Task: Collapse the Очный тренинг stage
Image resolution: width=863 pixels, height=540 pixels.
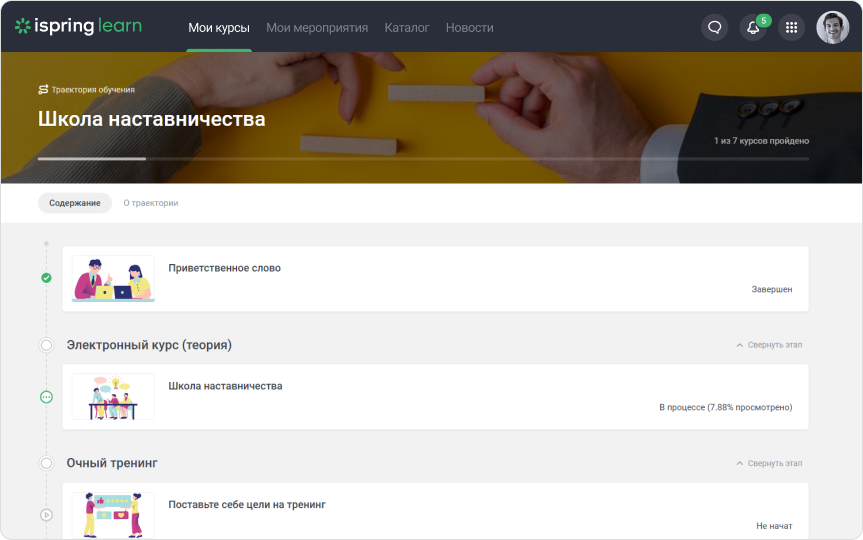Action: click(x=769, y=463)
